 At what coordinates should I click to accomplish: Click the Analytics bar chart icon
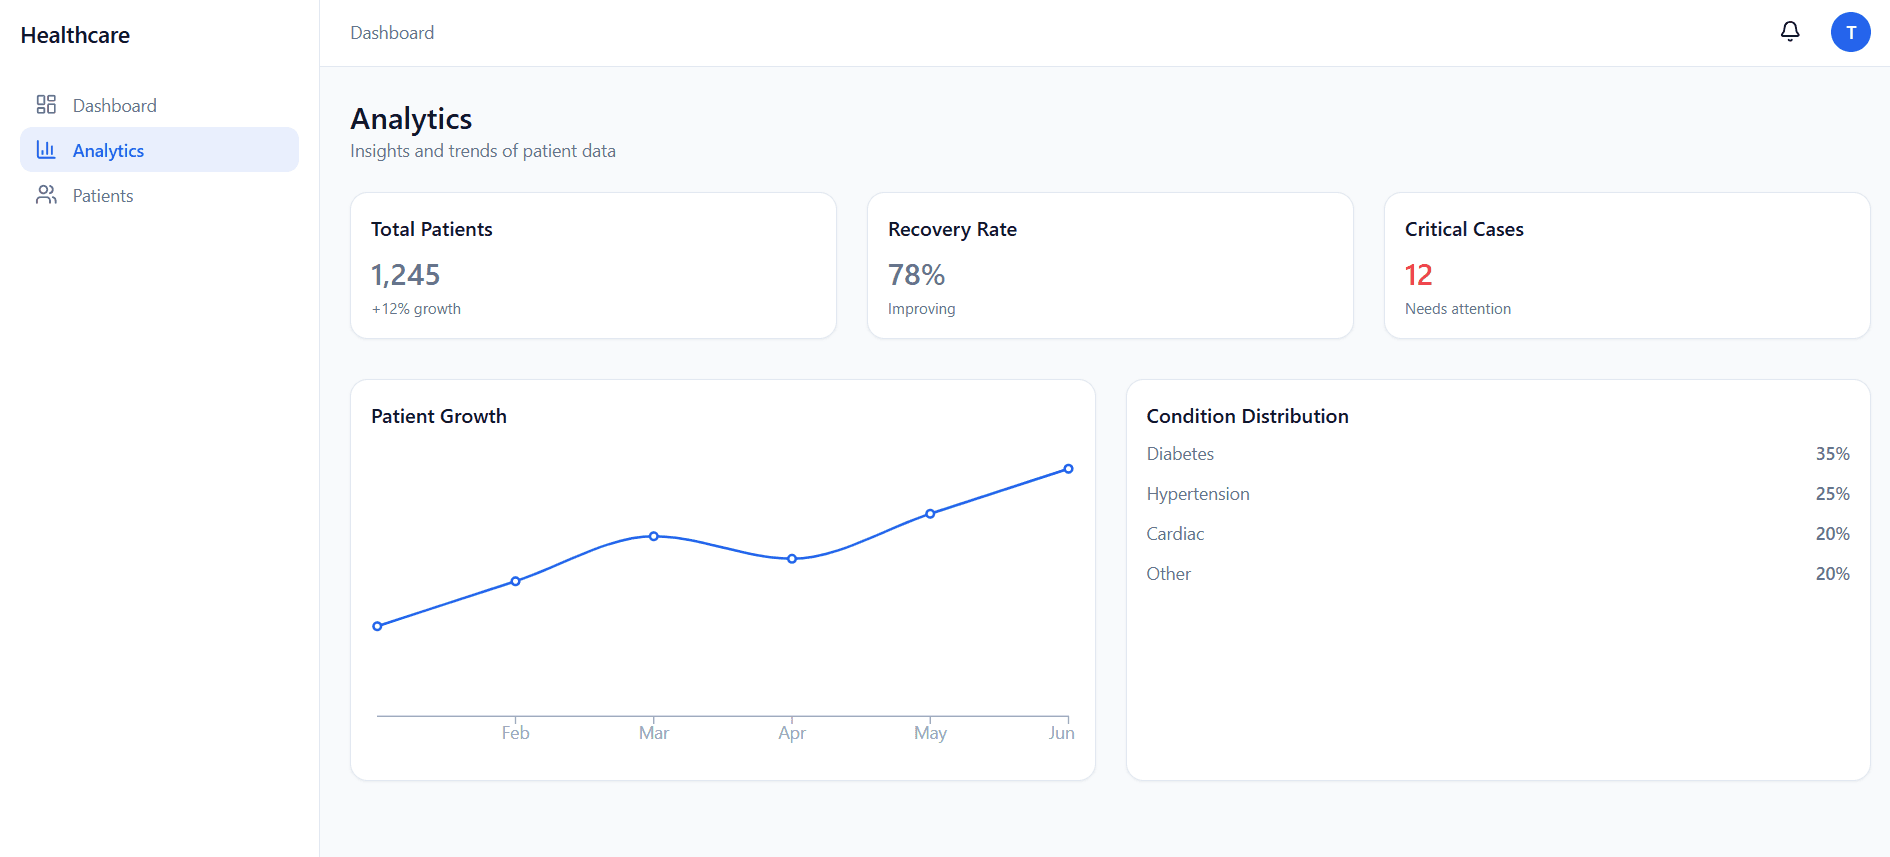(x=46, y=150)
